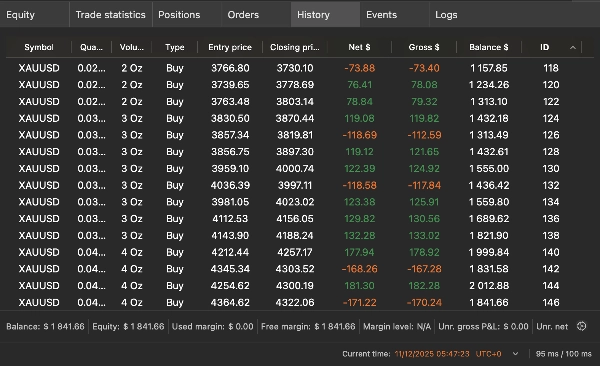Expand the UTC+0 timezone dropdown
The height and width of the screenshot is (366, 600).
pyautogui.click(x=515, y=354)
